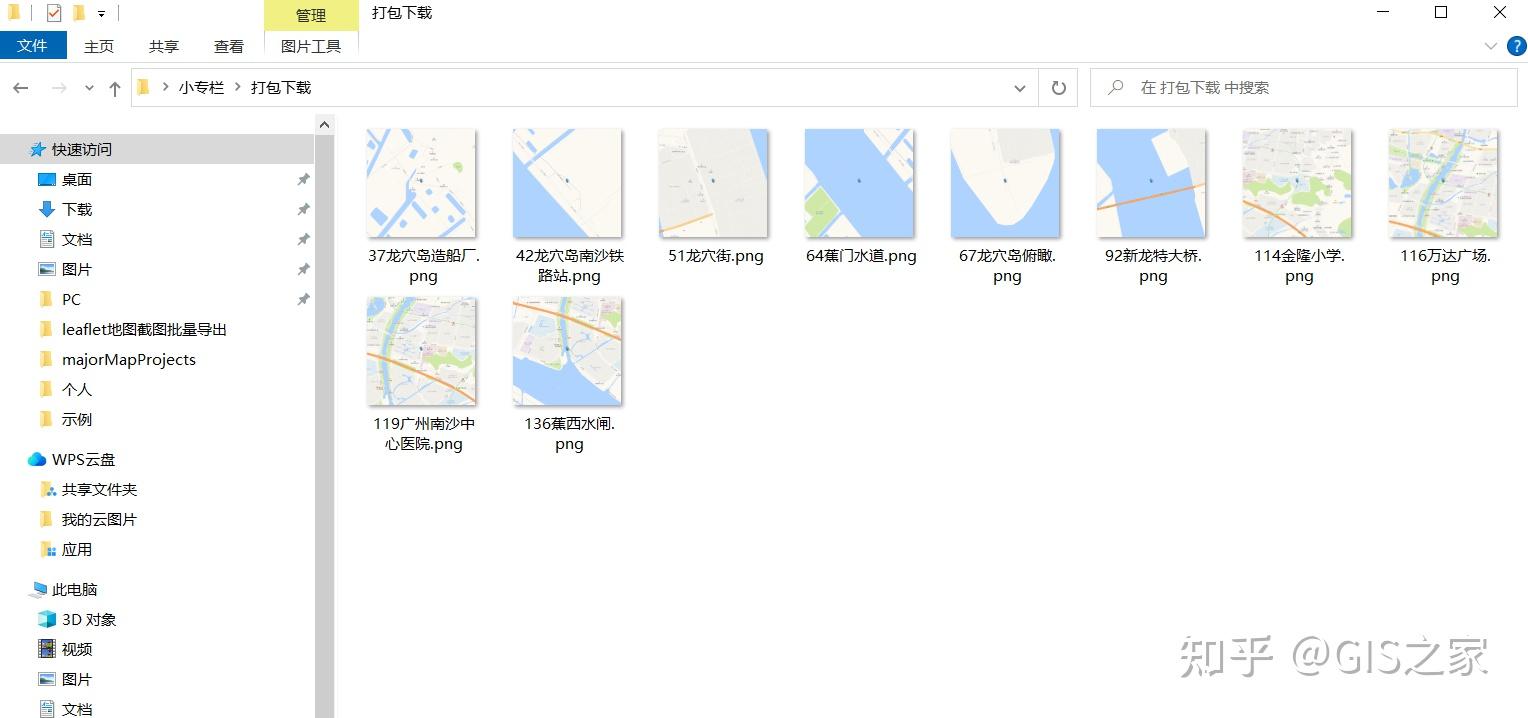Navigate back using the back arrow
Viewport: 1528px width, 718px height.
(20, 87)
